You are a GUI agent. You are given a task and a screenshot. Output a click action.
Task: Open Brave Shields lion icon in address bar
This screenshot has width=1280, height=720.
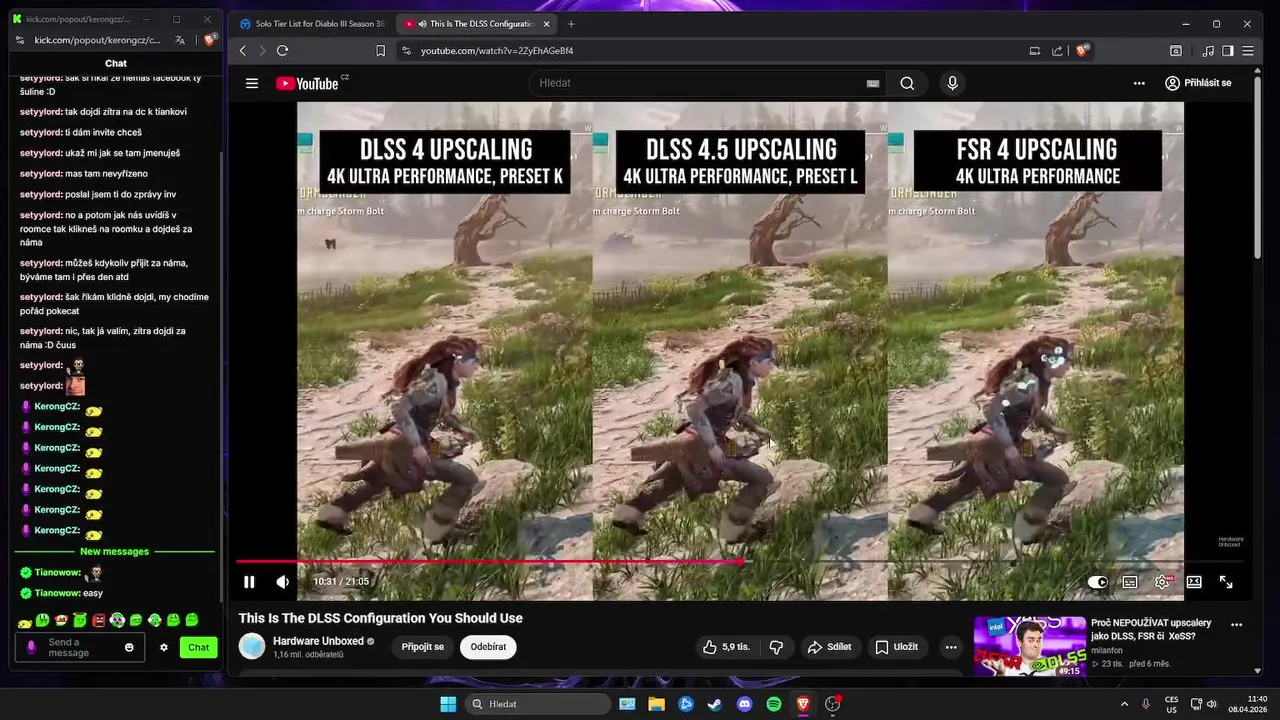(x=1082, y=51)
